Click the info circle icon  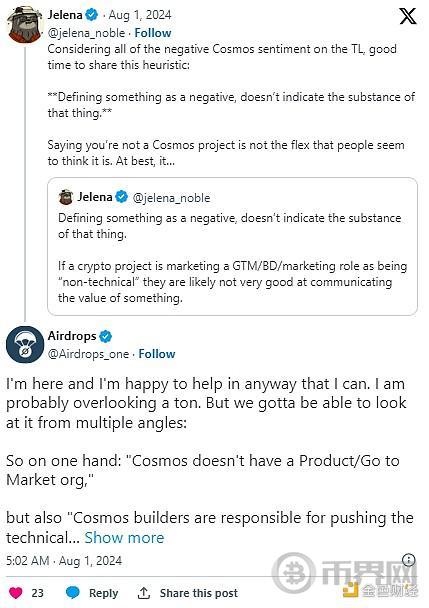[408, 560]
